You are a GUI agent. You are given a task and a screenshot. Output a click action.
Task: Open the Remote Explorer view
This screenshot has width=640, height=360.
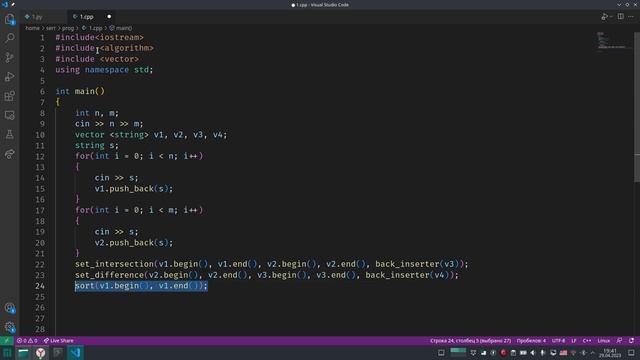click(x=9, y=115)
